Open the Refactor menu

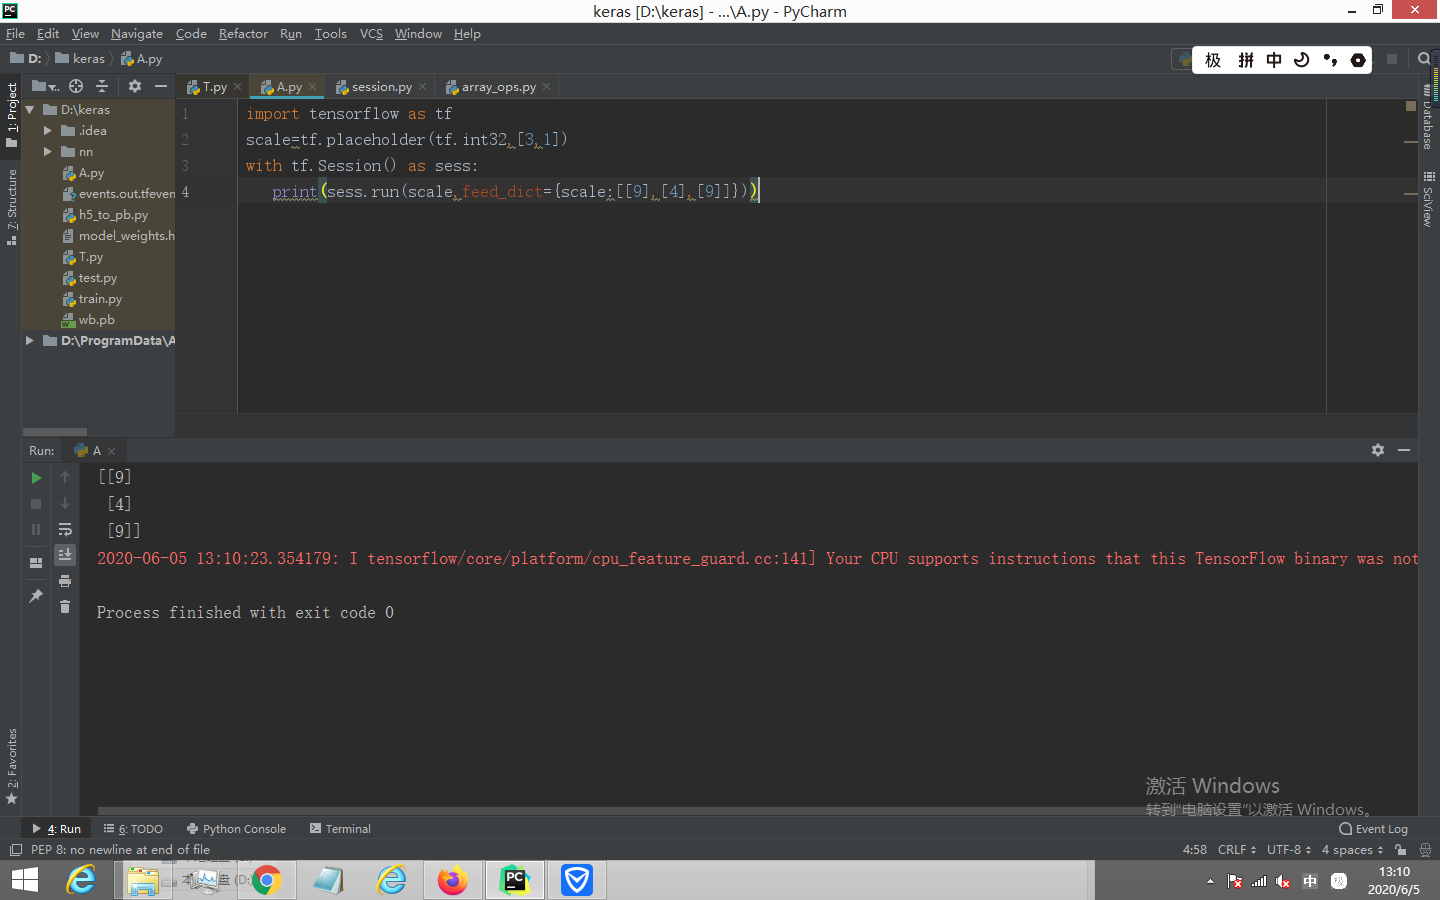click(243, 33)
